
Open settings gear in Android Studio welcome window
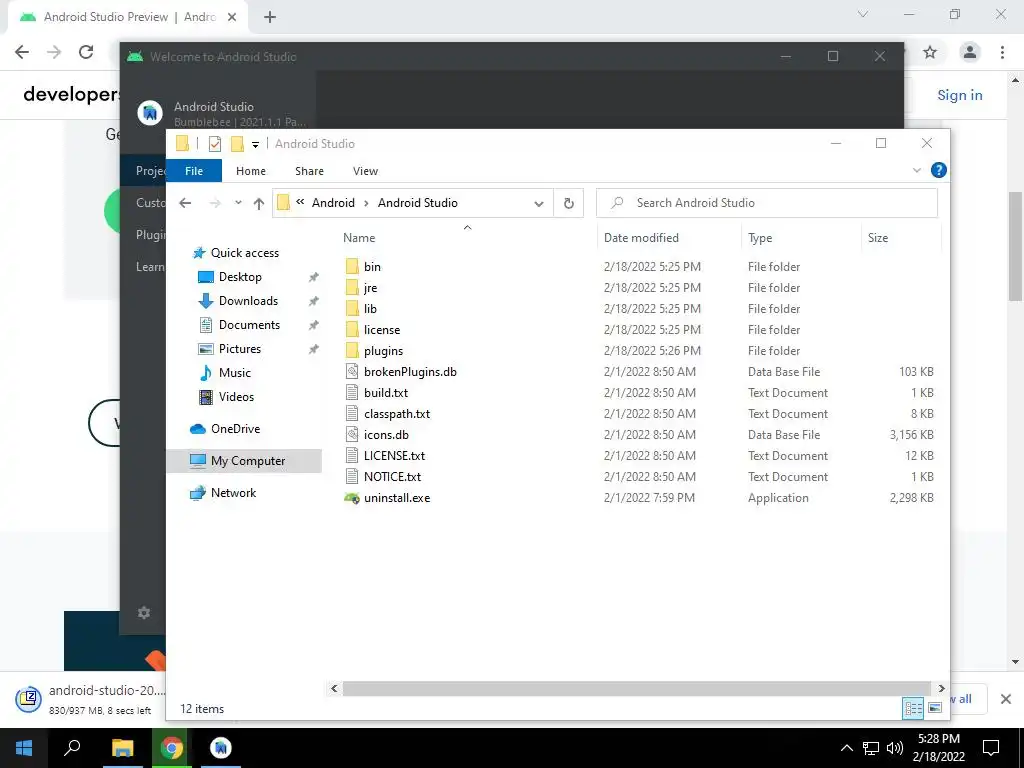click(x=144, y=613)
